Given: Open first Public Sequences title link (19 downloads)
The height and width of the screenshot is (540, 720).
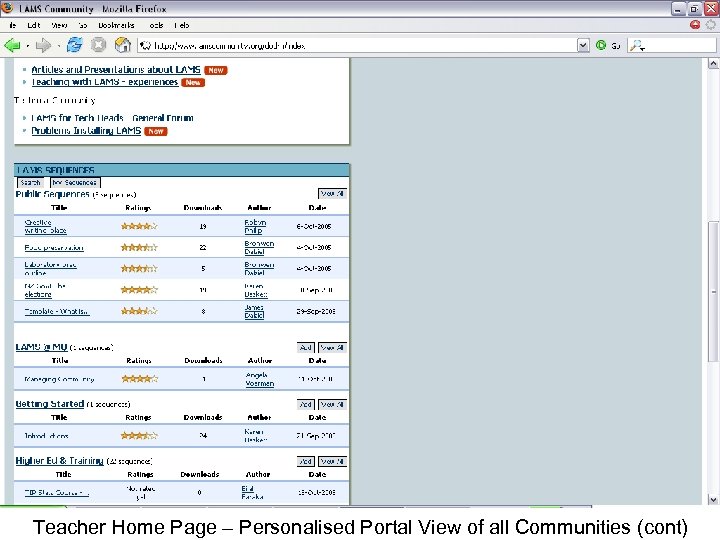Looking at the screenshot, I should (45, 226).
